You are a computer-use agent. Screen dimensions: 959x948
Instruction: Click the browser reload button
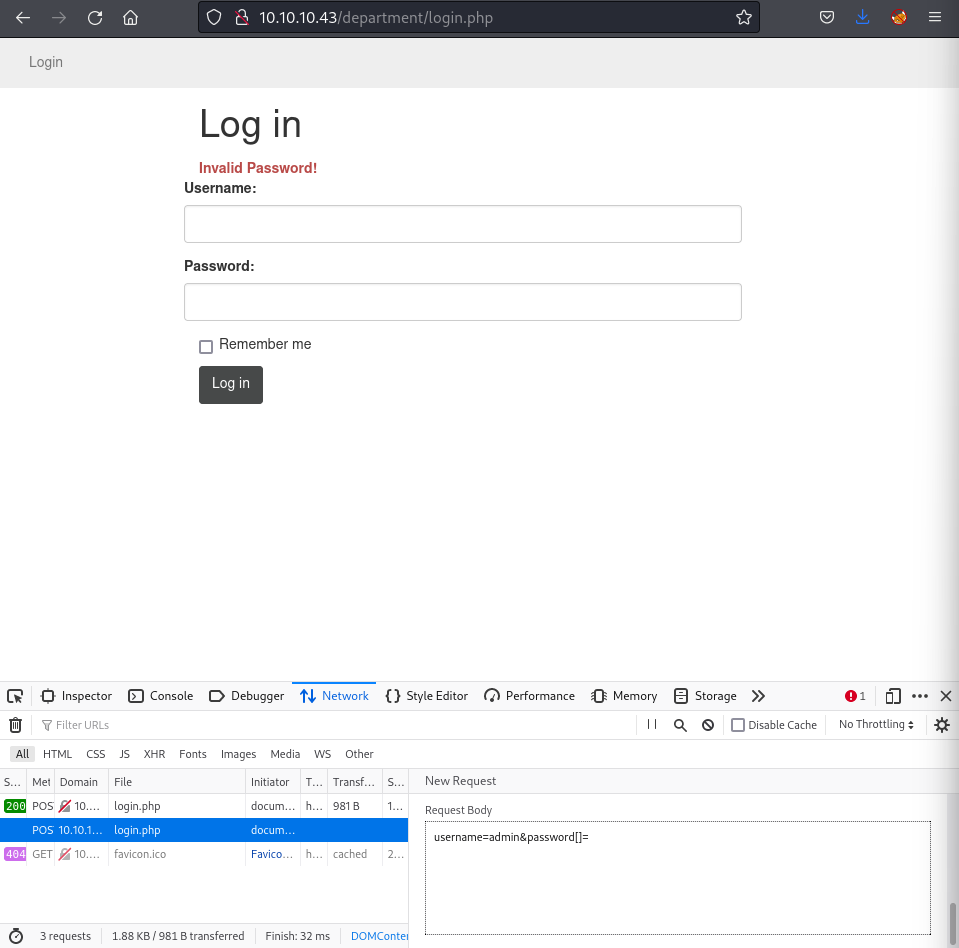pos(95,18)
